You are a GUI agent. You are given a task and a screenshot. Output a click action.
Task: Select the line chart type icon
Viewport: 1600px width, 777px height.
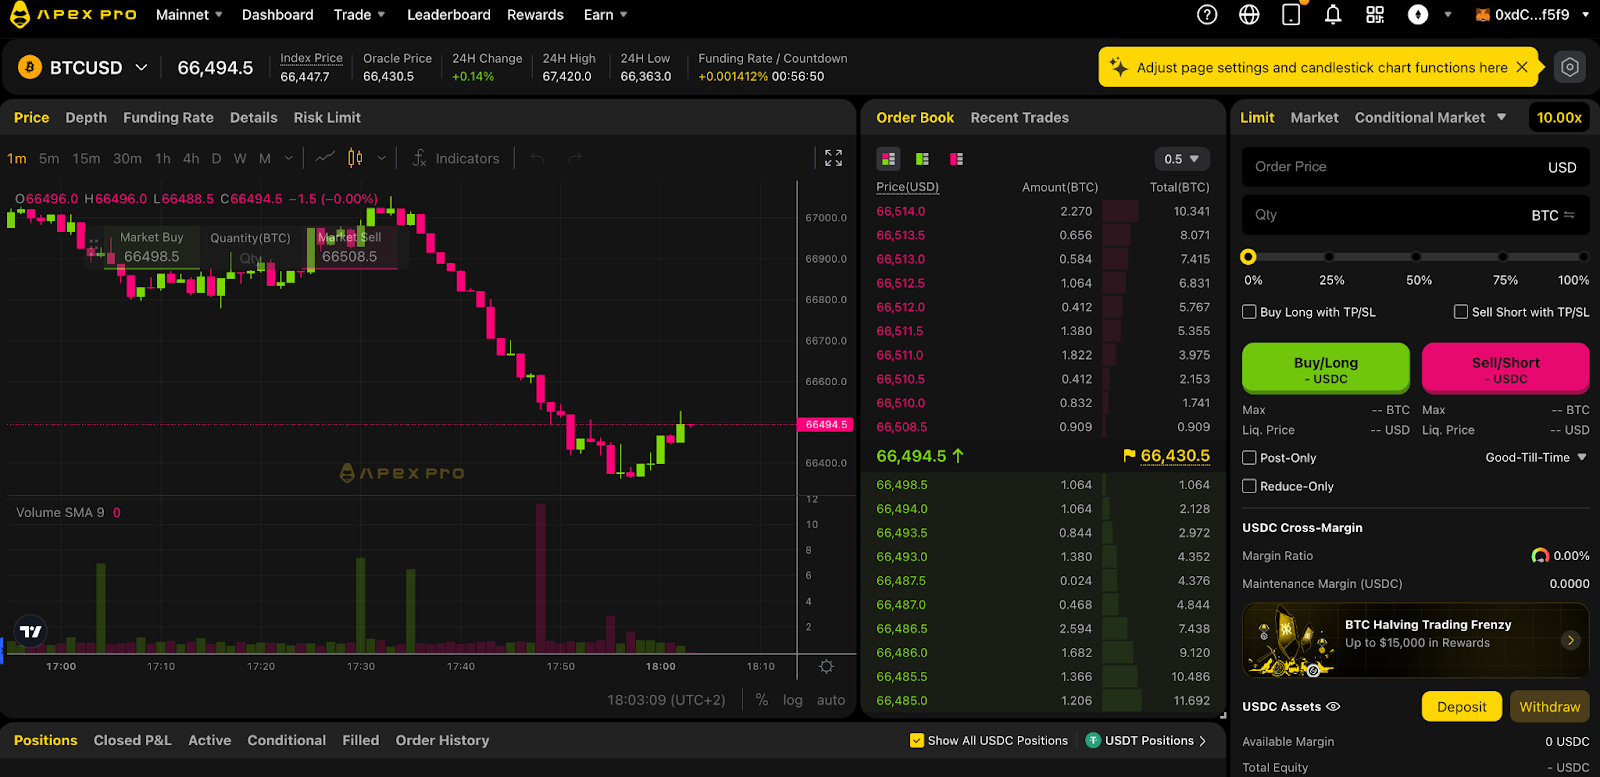(325, 158)
